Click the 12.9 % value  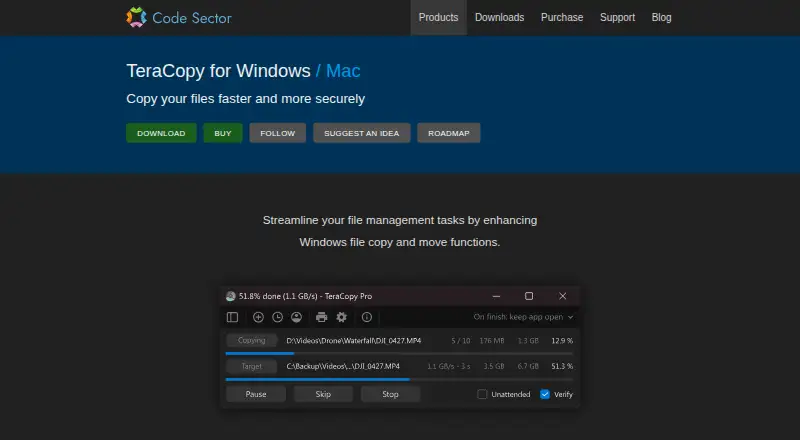(562, 340)
